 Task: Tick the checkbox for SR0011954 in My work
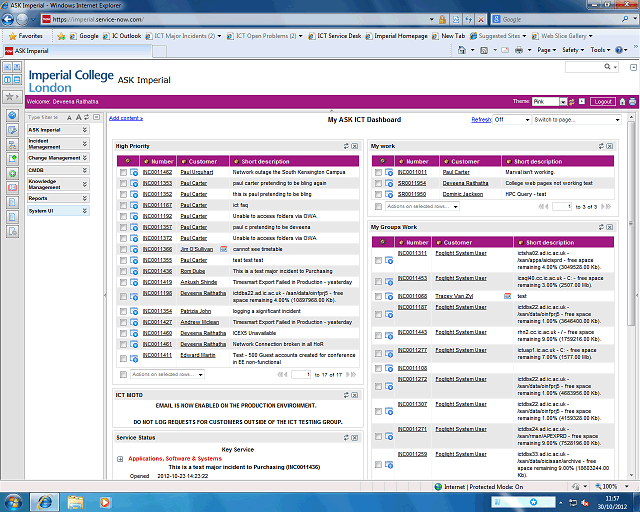click(x=378, y=184)
